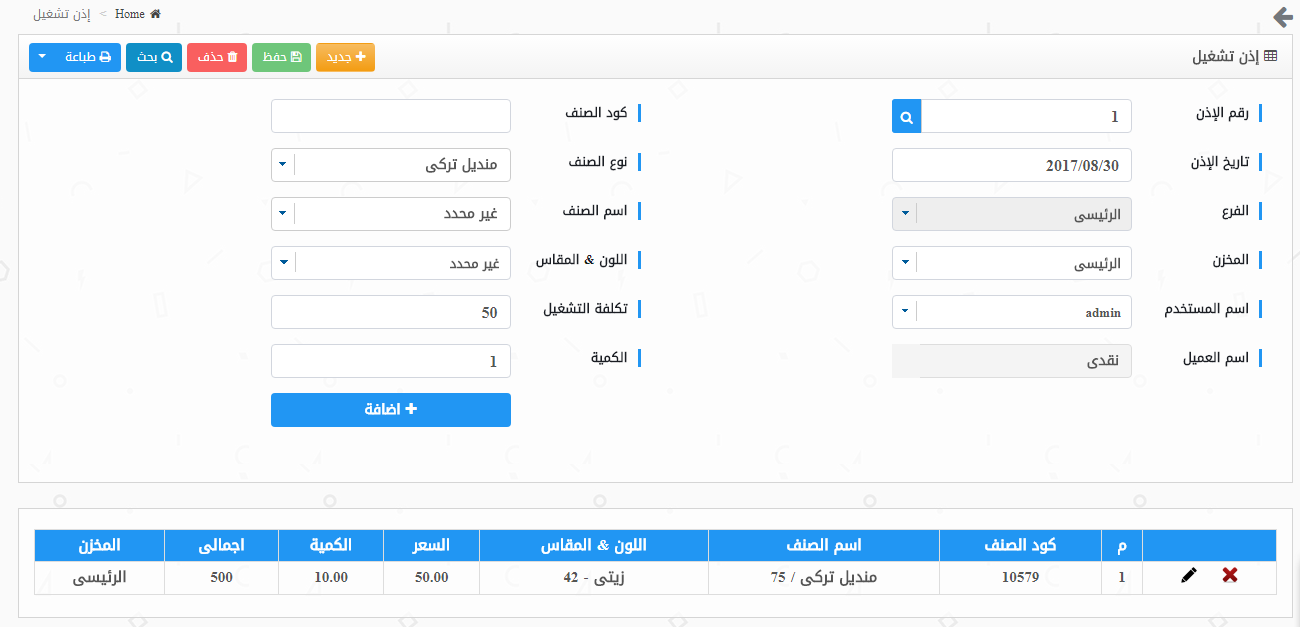Click the back arrow icon at top right
1300x627 pixels.
tap(1282, 17)
